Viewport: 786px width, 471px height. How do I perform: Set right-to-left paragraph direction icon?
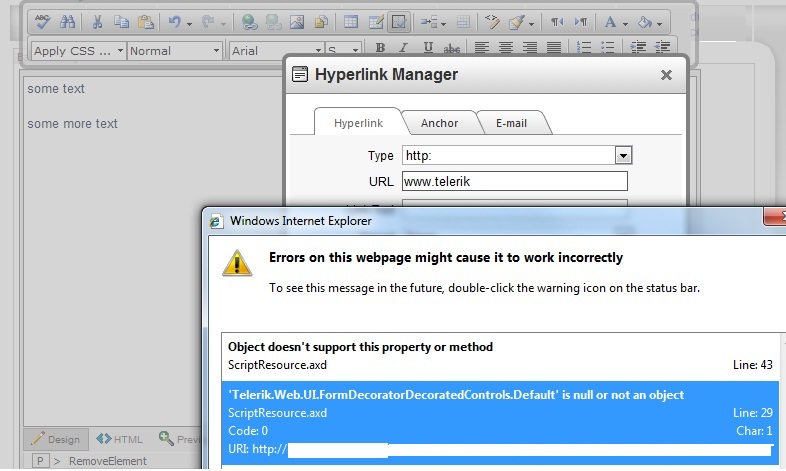coord(556,22)
